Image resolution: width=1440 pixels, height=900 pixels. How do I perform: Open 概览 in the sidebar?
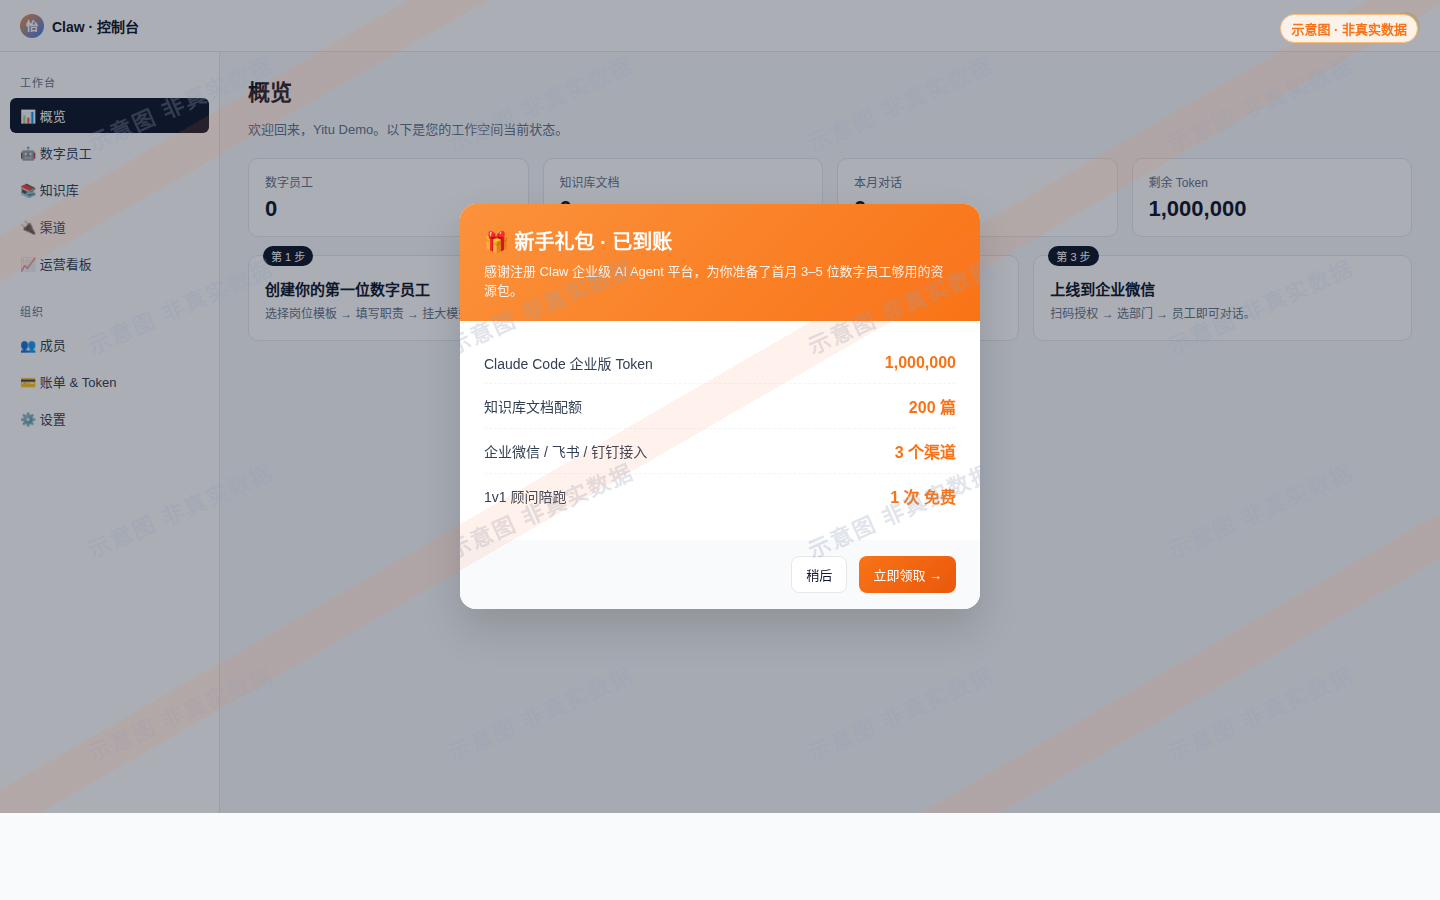tap(109, 116)
